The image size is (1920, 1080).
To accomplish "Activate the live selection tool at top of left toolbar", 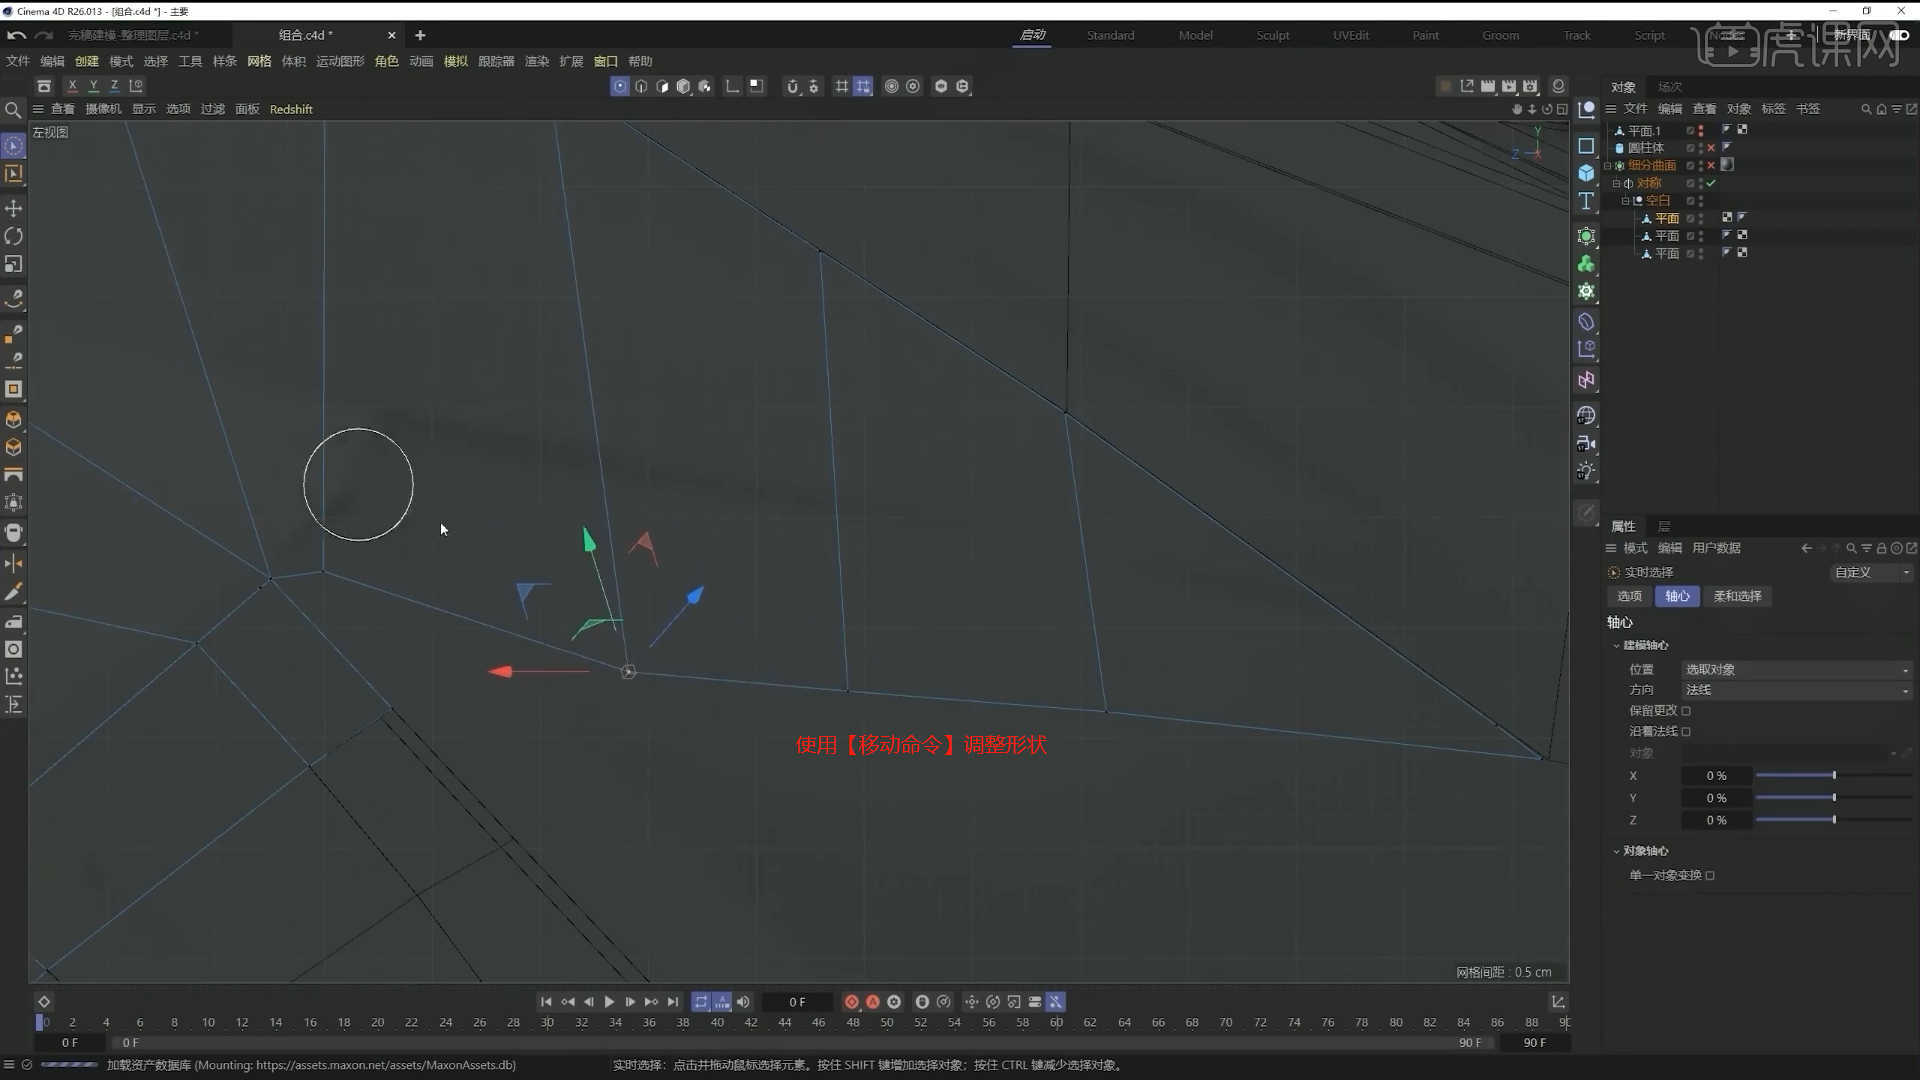I will (x=14, y=146).
